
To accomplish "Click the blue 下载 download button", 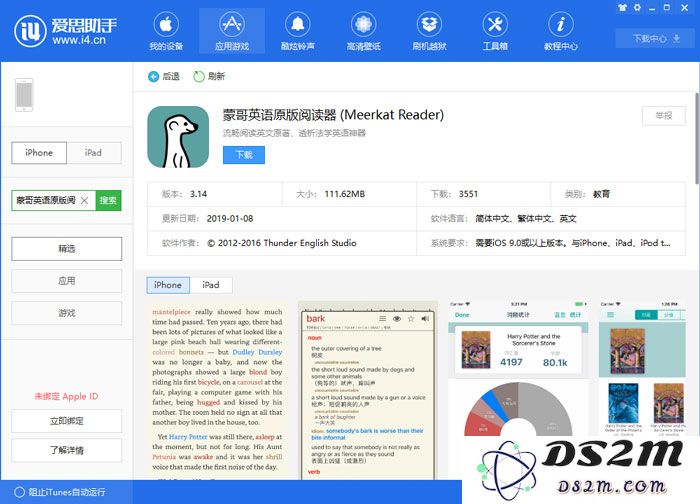I will point(244,155).
